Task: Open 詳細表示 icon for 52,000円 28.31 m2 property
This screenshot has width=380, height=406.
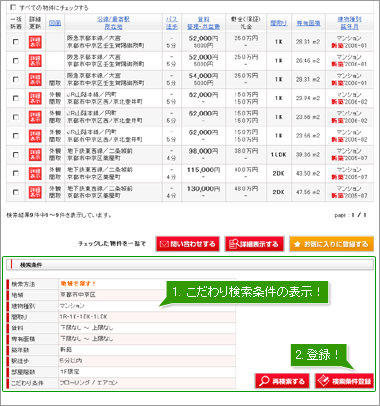Action: point(35,42)
